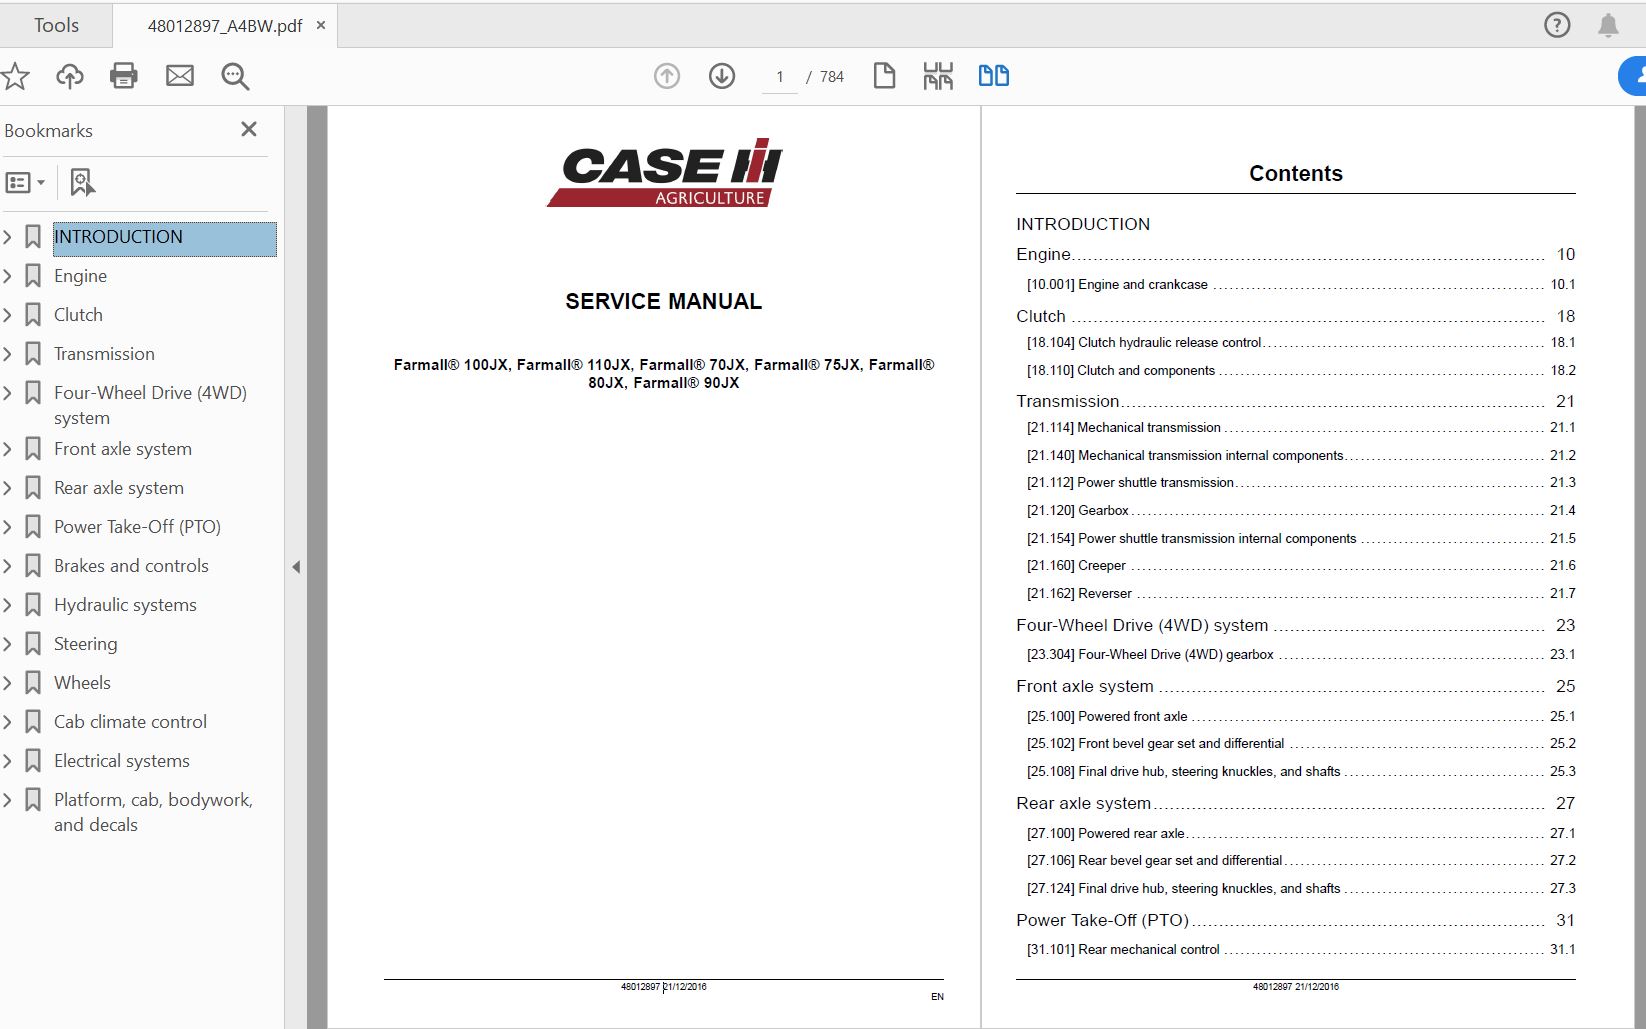Email the PDF document
1646x1029 pixels.
tap(180, 76)
